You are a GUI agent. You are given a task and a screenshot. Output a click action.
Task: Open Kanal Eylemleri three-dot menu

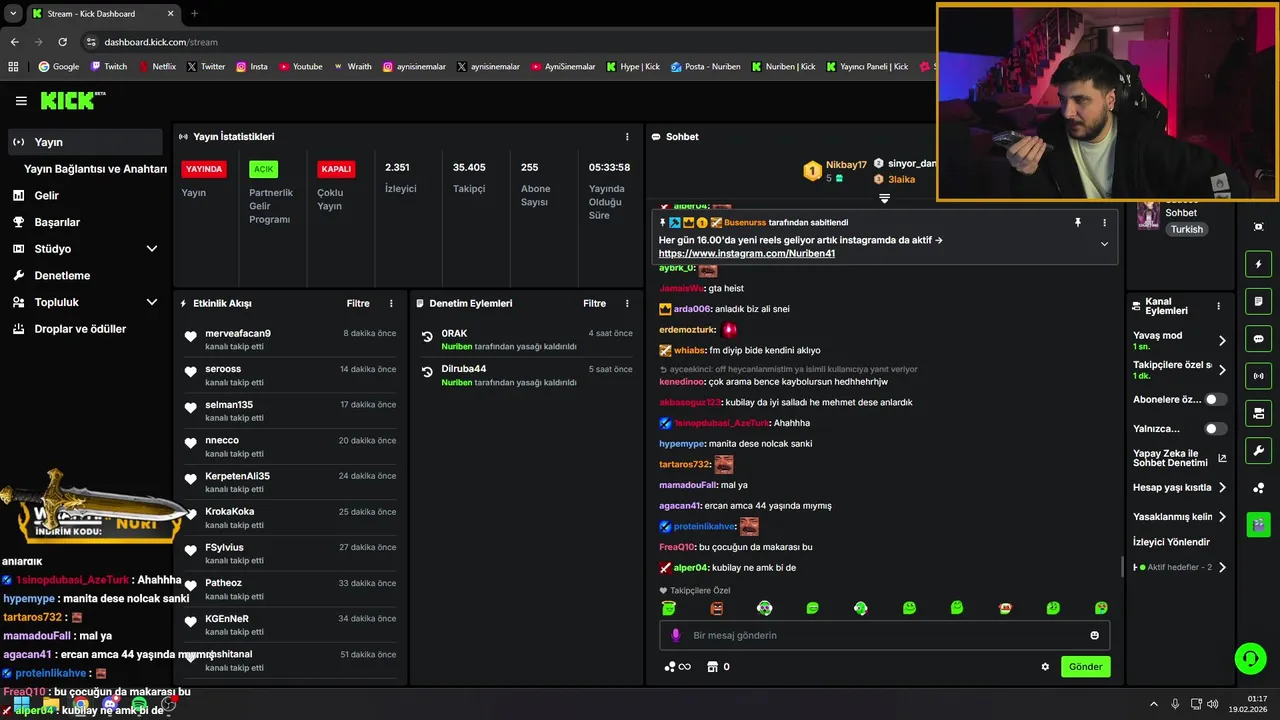1218,306
